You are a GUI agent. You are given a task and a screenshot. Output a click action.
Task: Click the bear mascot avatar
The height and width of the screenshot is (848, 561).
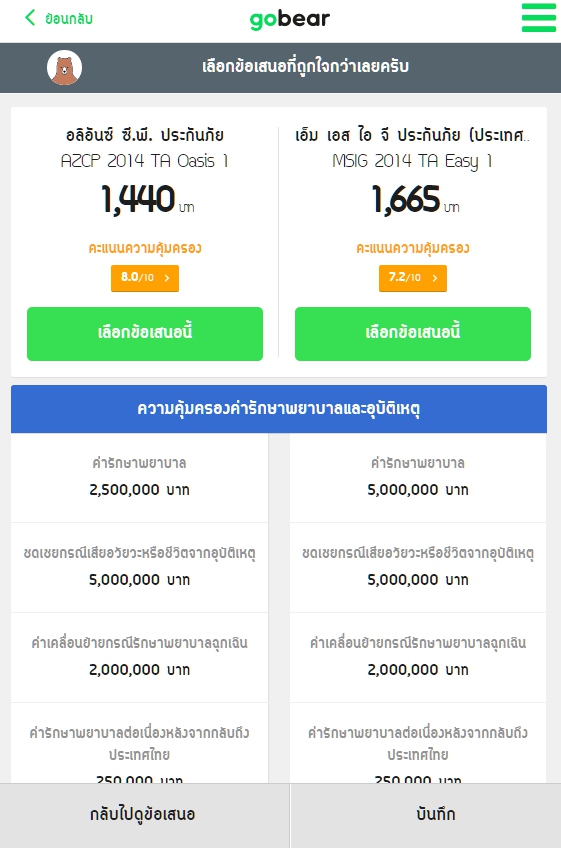click(x=64, y=68)
